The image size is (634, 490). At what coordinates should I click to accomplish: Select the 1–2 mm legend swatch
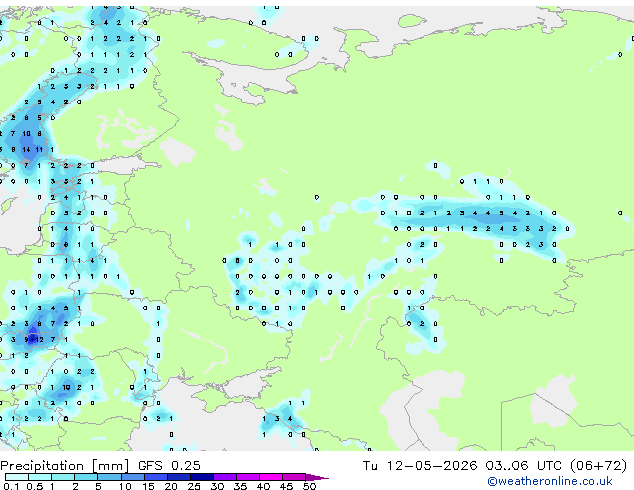pos(63,477)
